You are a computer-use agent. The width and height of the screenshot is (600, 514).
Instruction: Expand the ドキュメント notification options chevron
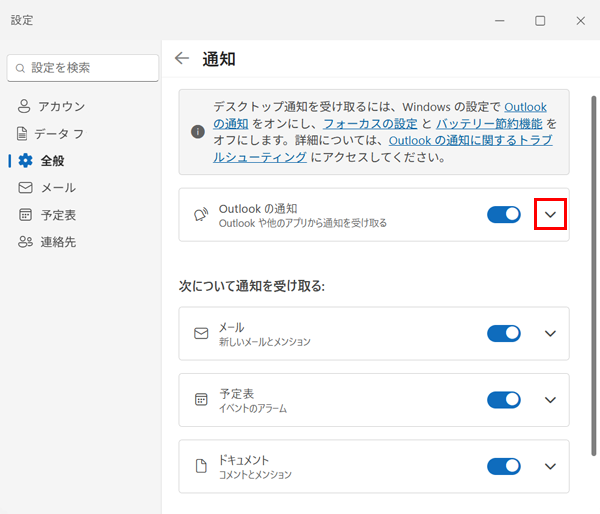[x=550, y=466]
